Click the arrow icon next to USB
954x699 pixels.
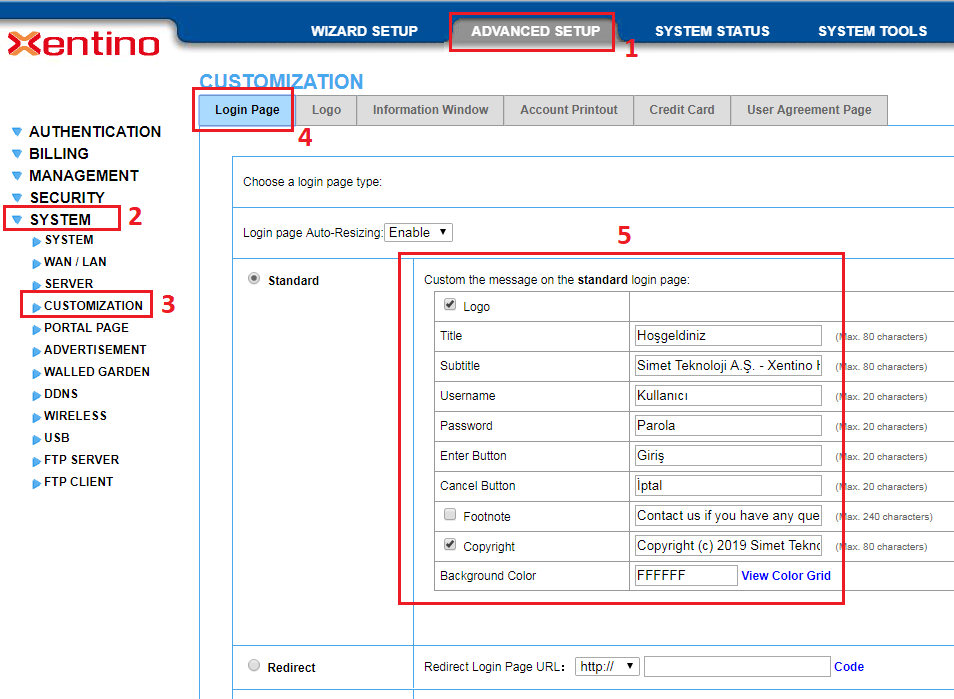coord(37,439)
